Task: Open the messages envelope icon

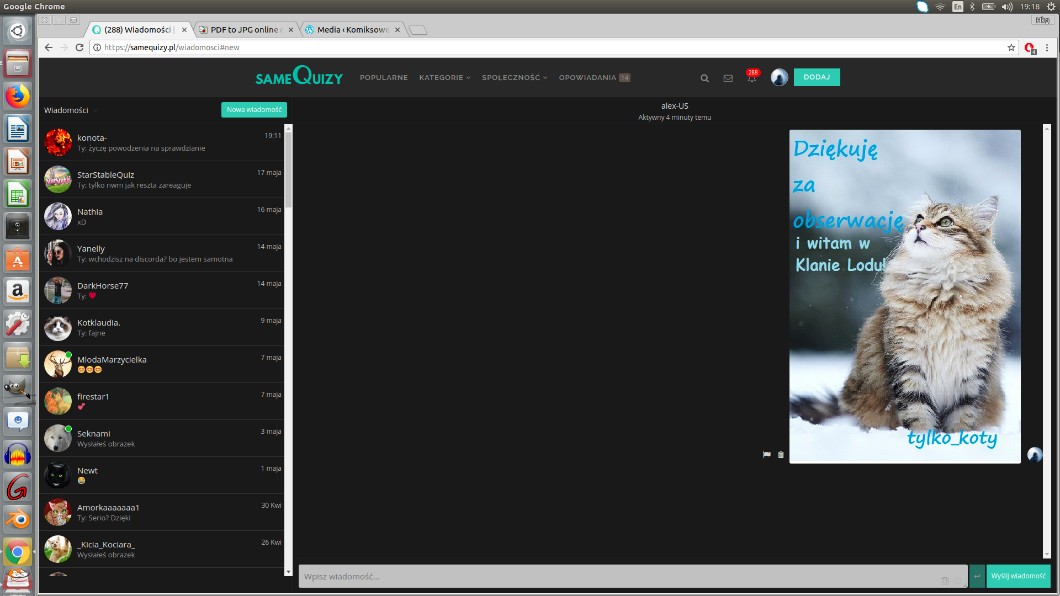Action: pyautogui.click(x=728, y=78)
